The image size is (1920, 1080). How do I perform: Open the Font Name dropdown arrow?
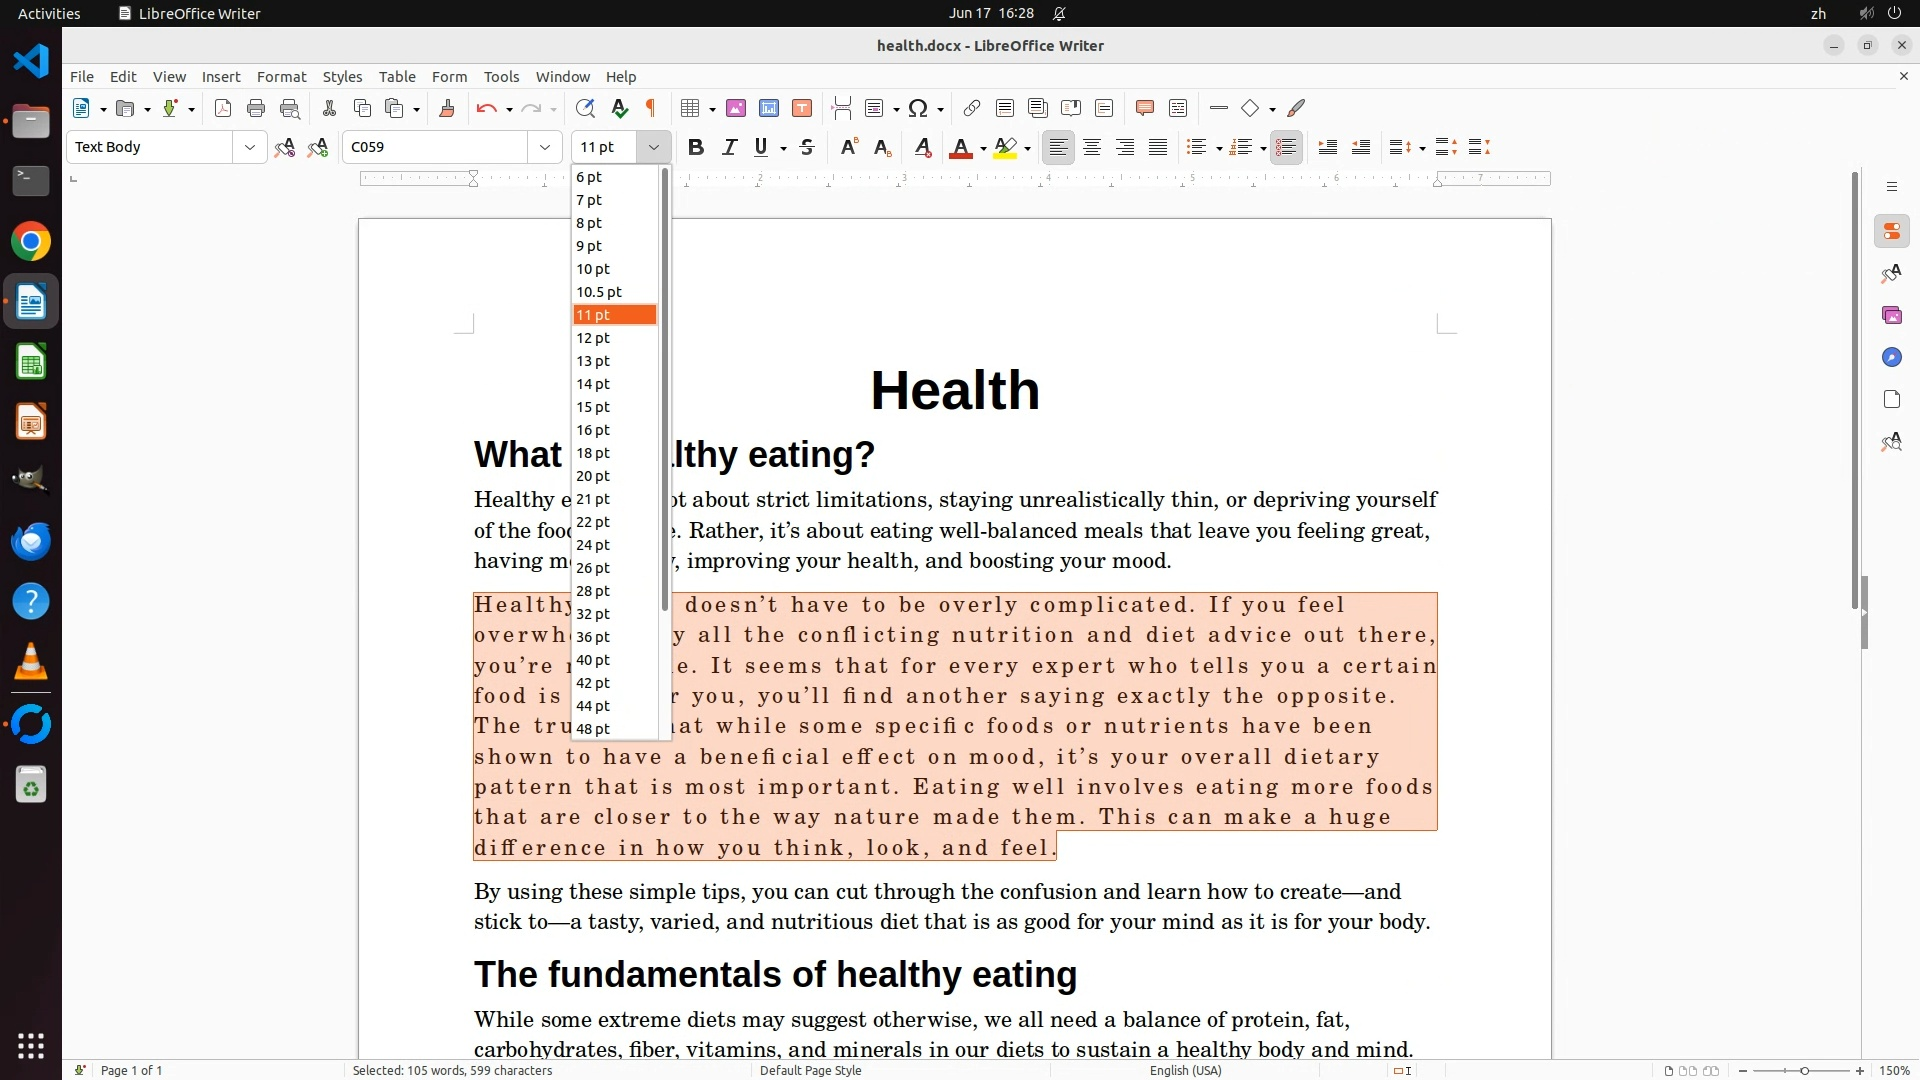tap(545, 148)
